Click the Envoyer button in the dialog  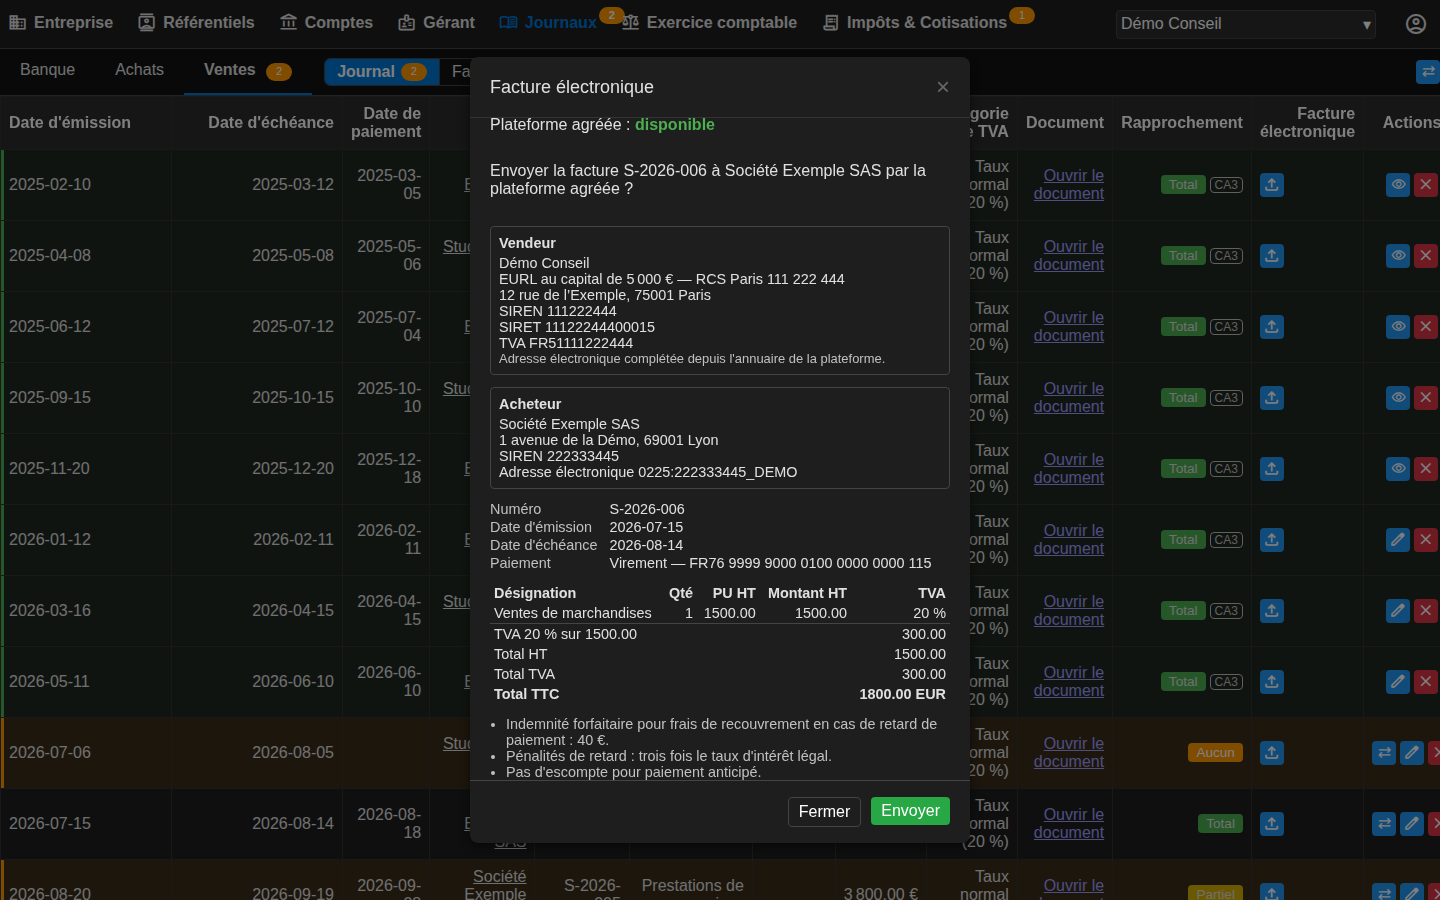point(910,811)
